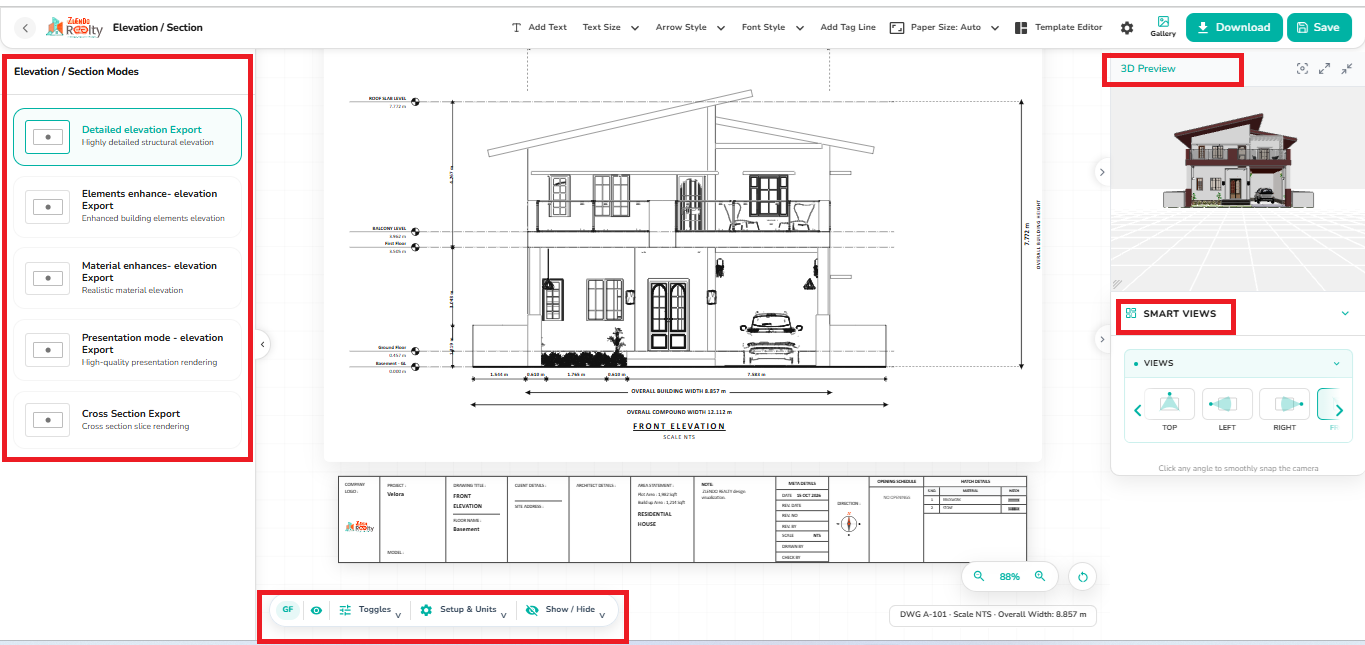Click the Elevation / Section Modes heading

76,72
